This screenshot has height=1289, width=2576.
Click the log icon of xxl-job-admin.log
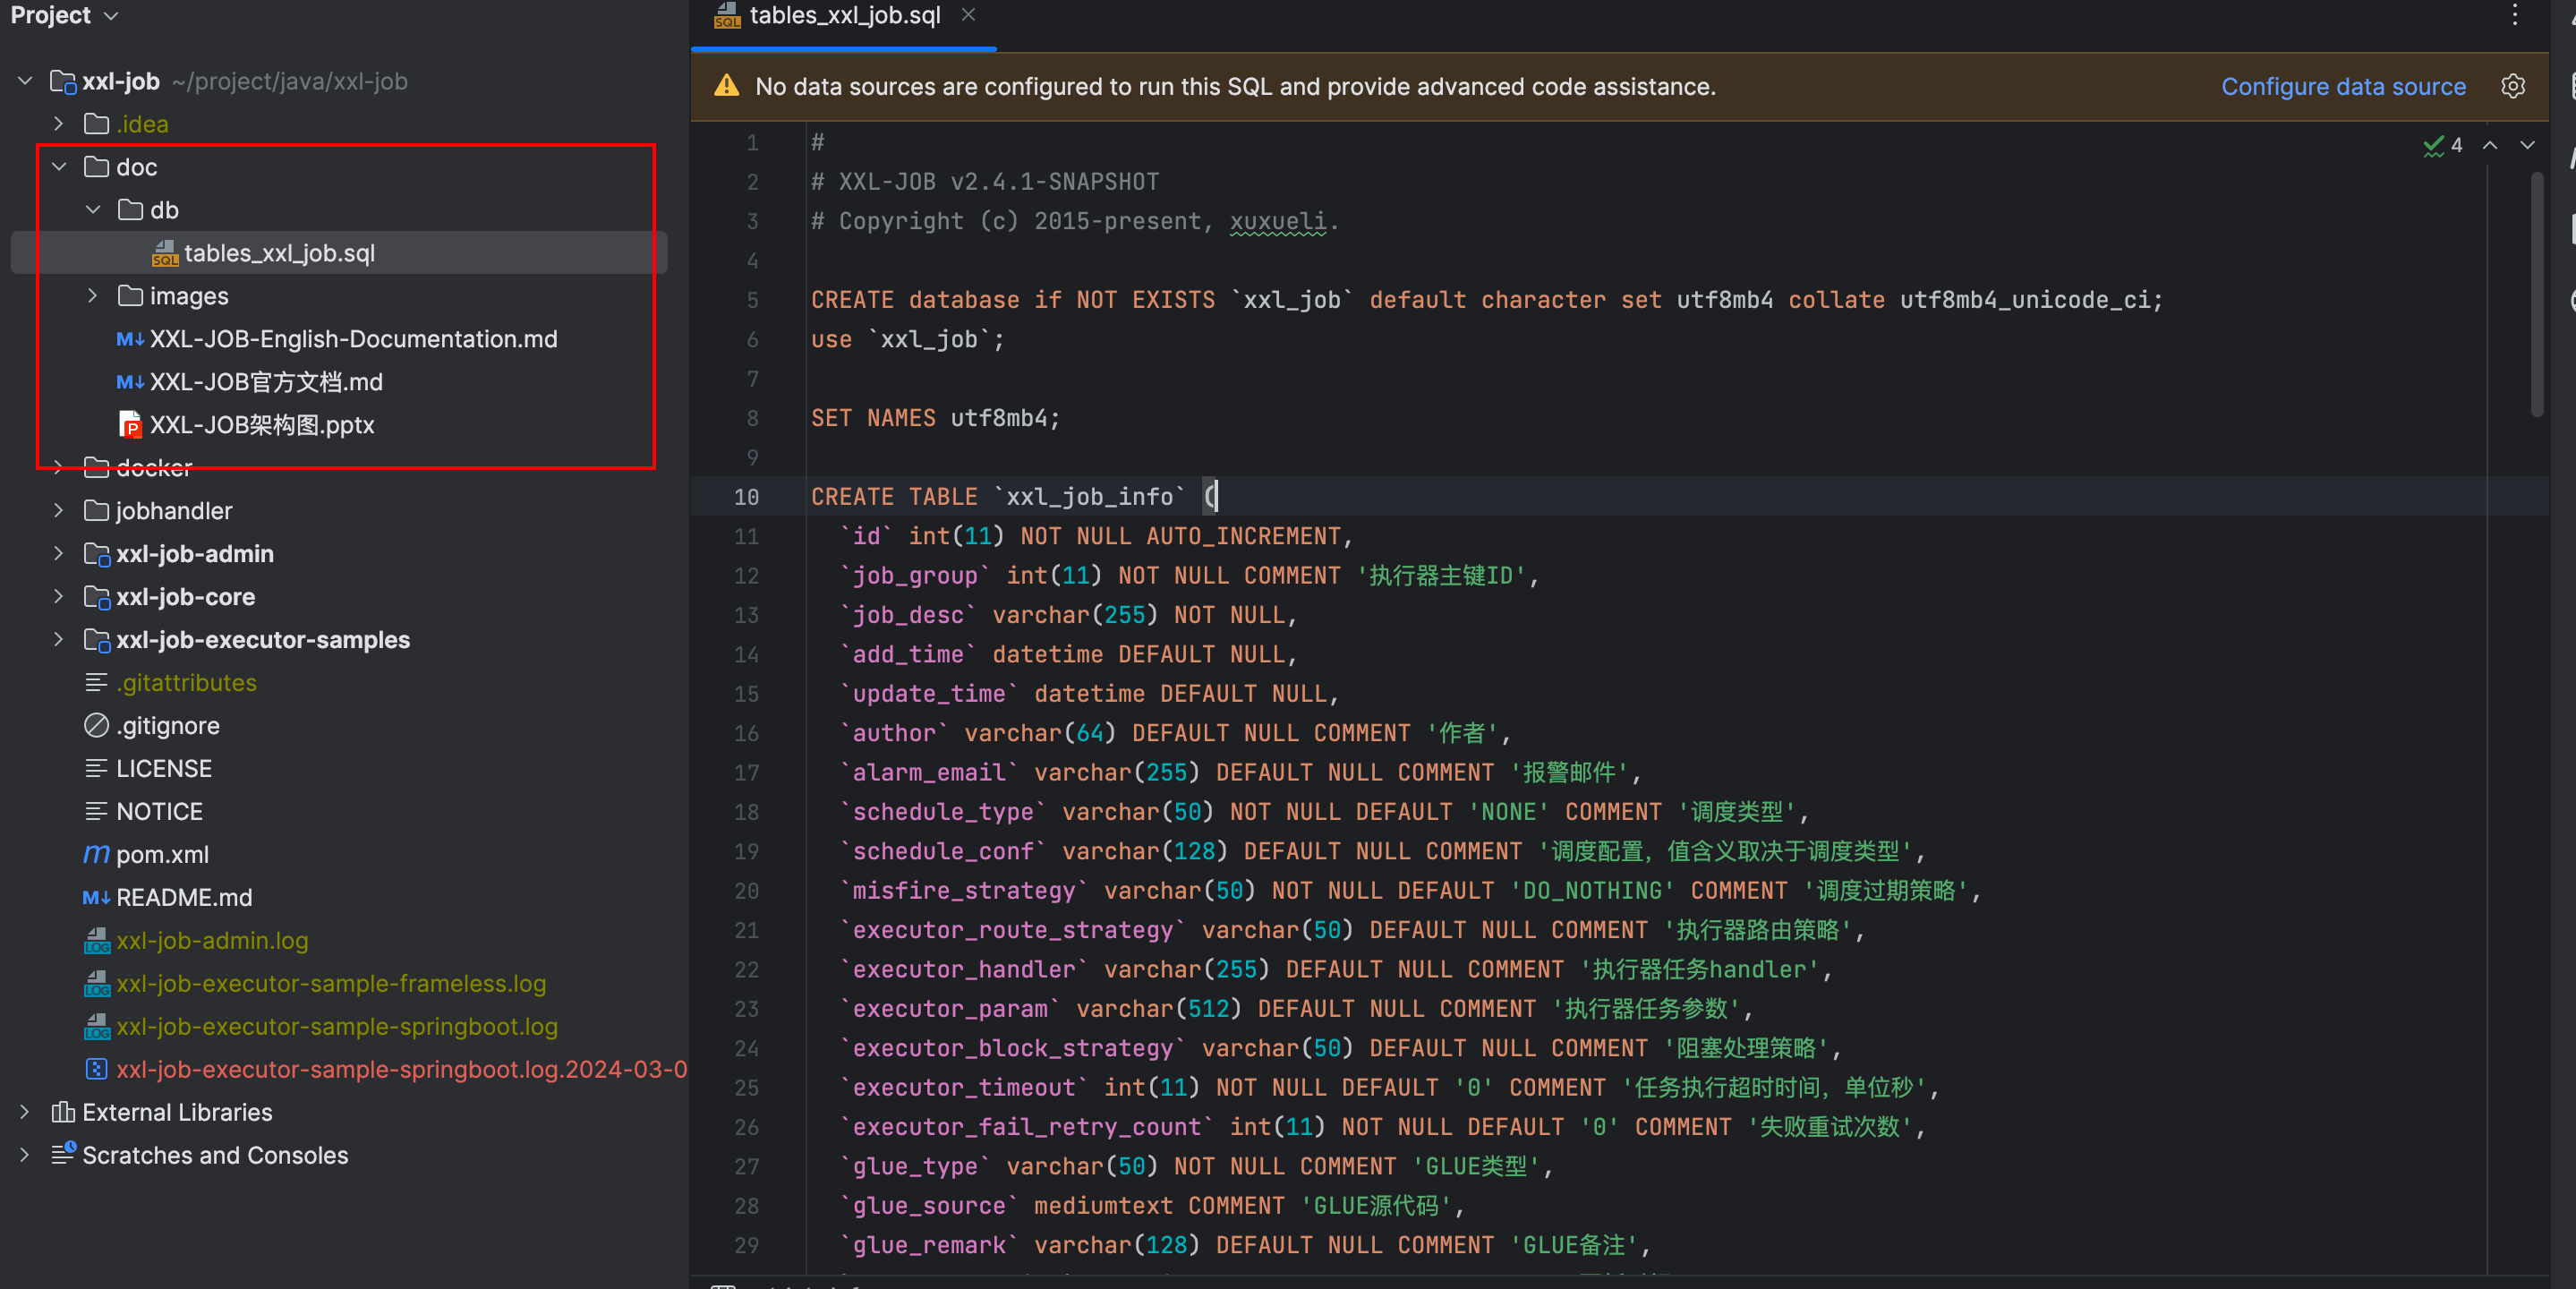[97, 941]
